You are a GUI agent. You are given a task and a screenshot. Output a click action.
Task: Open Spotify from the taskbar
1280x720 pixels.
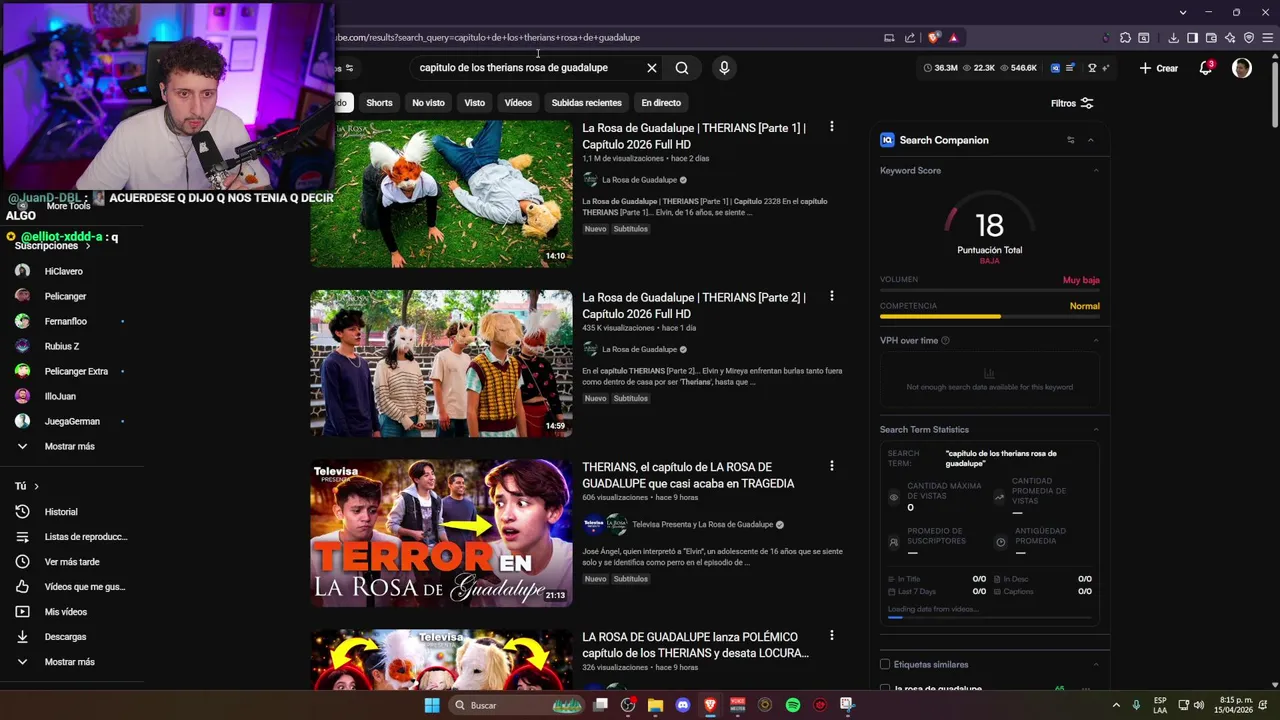793,705
